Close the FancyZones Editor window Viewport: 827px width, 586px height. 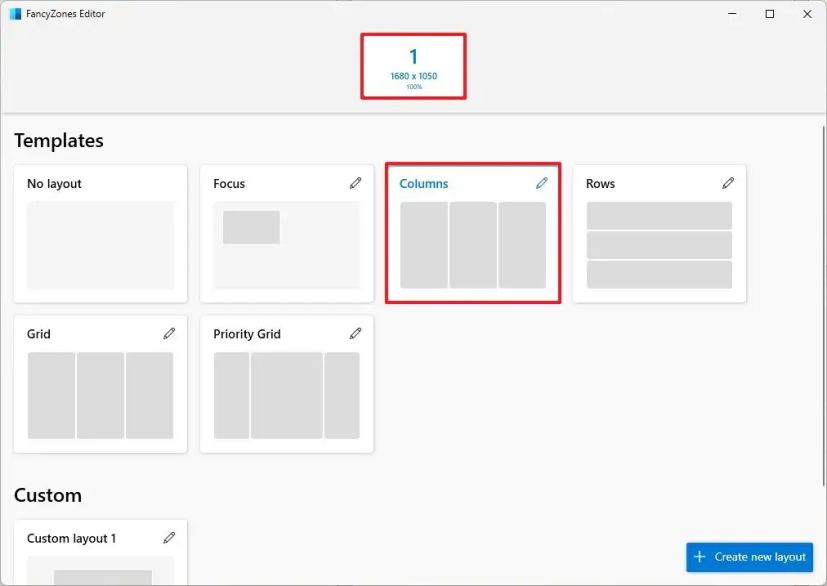click(807, 14)
